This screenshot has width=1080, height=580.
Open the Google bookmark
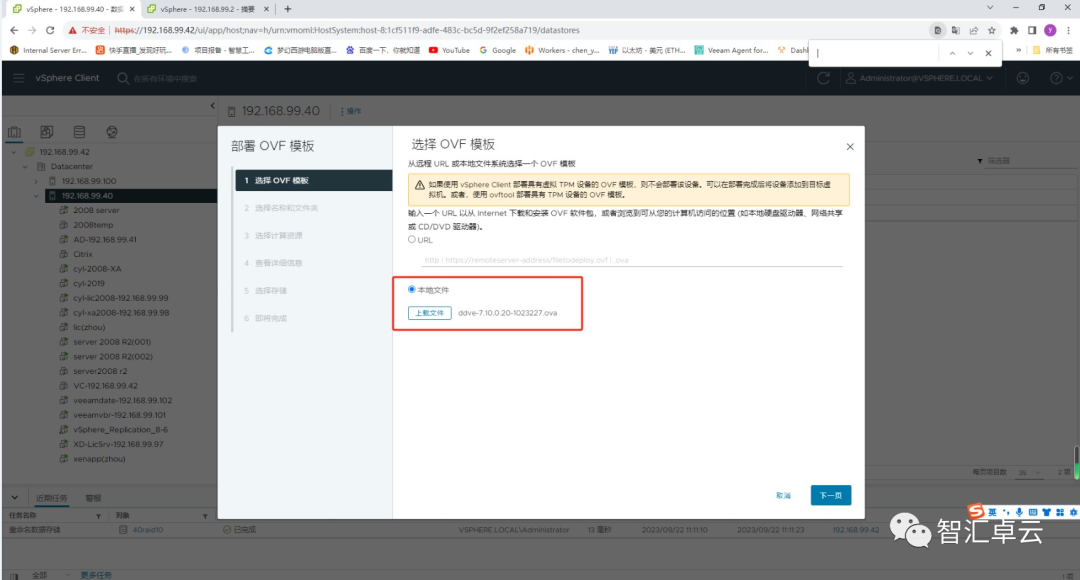[x=497, y=50]
